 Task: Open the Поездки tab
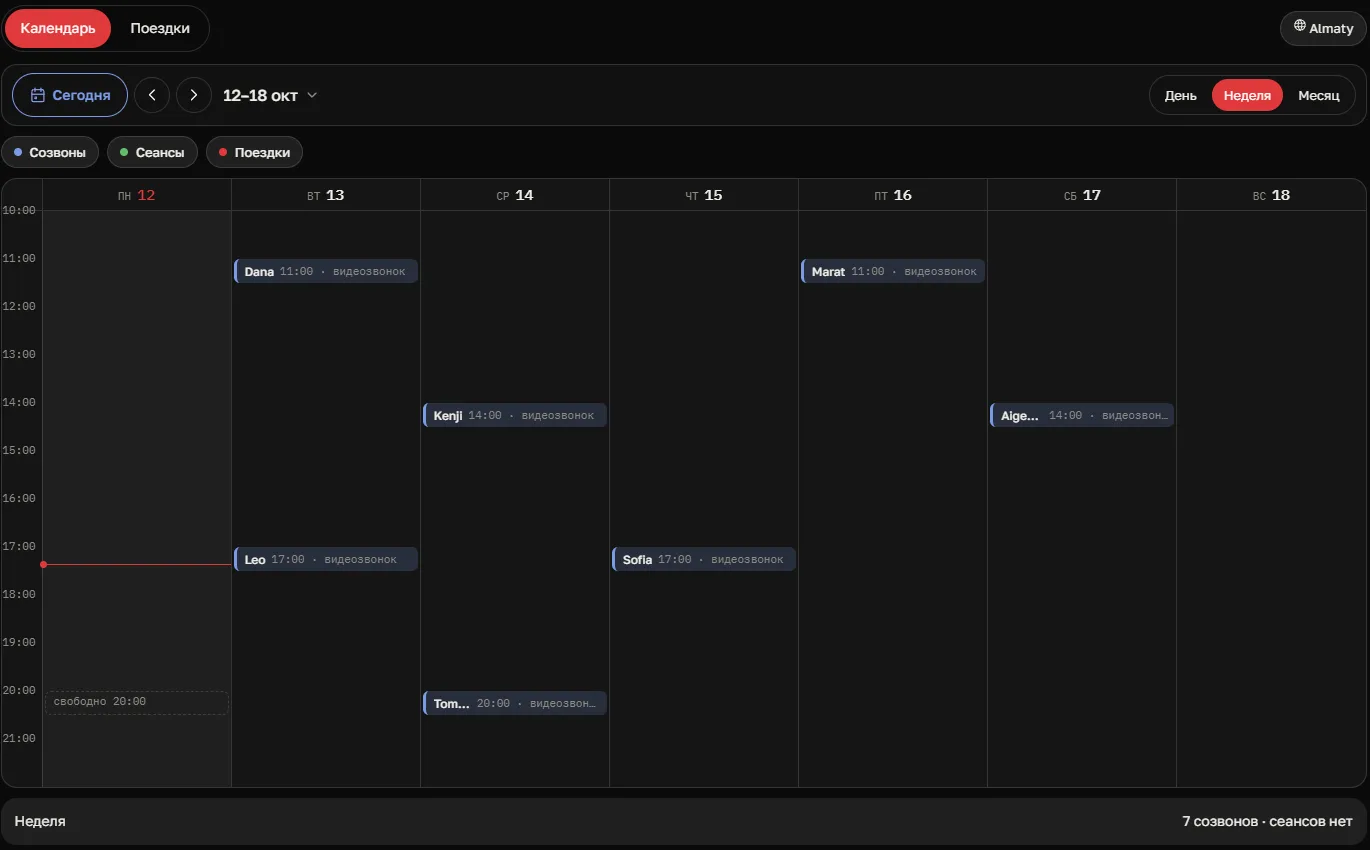click(160, 28)
